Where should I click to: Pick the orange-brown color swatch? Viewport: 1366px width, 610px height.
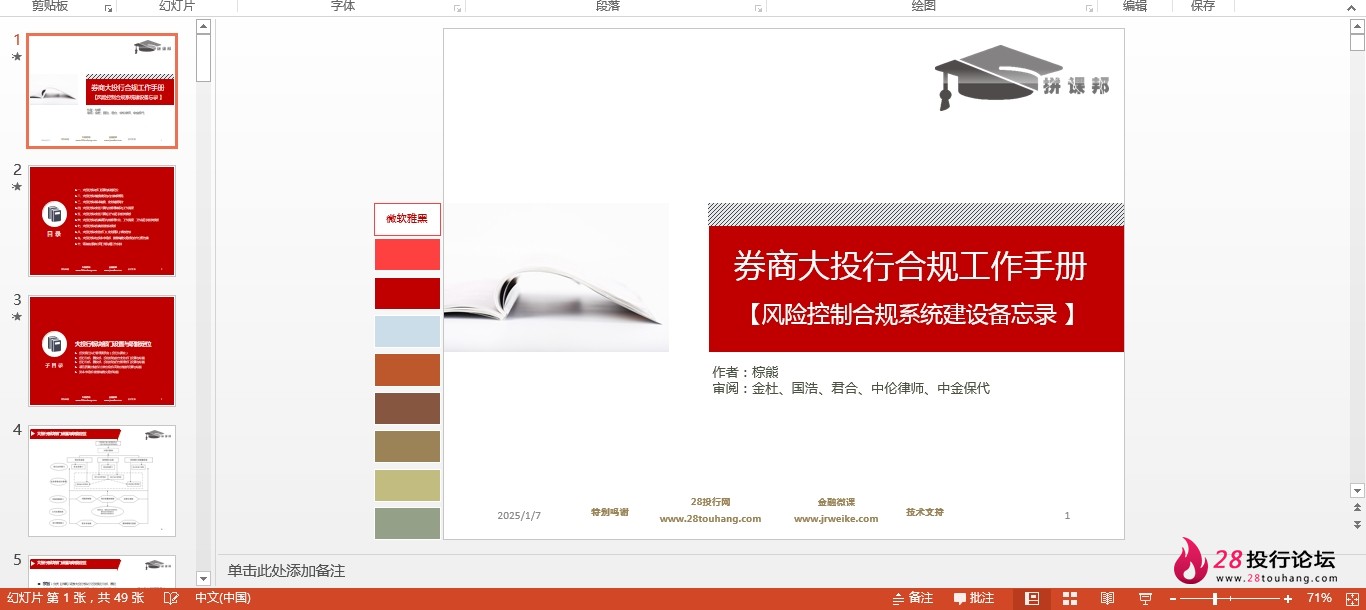pyautogui.click(x=407, y=370)
